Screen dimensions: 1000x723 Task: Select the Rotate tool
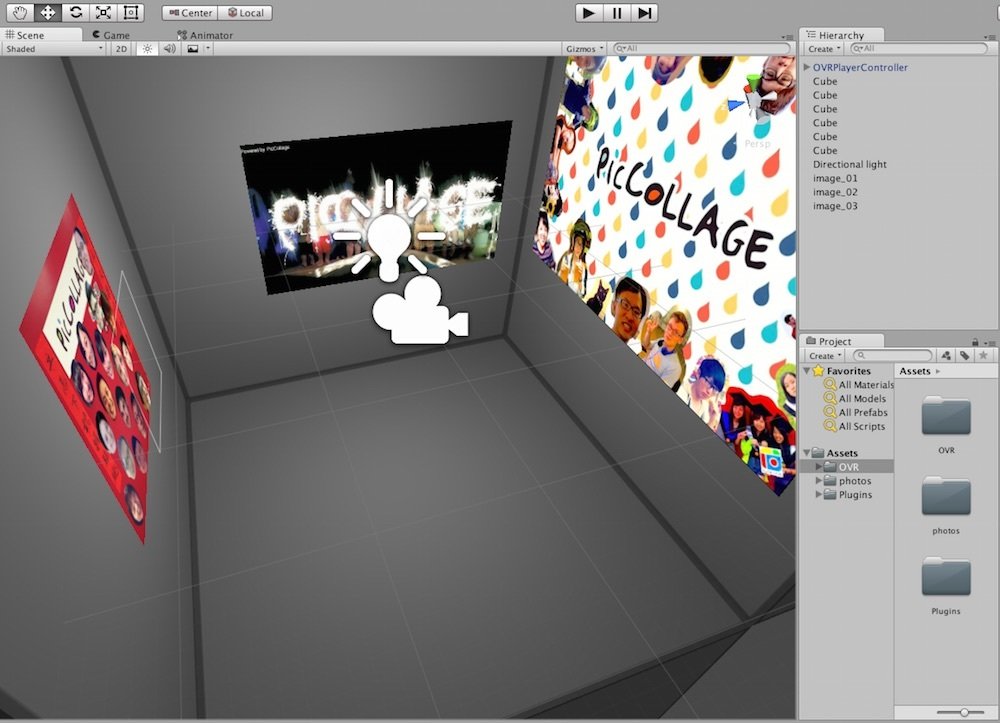76,12
